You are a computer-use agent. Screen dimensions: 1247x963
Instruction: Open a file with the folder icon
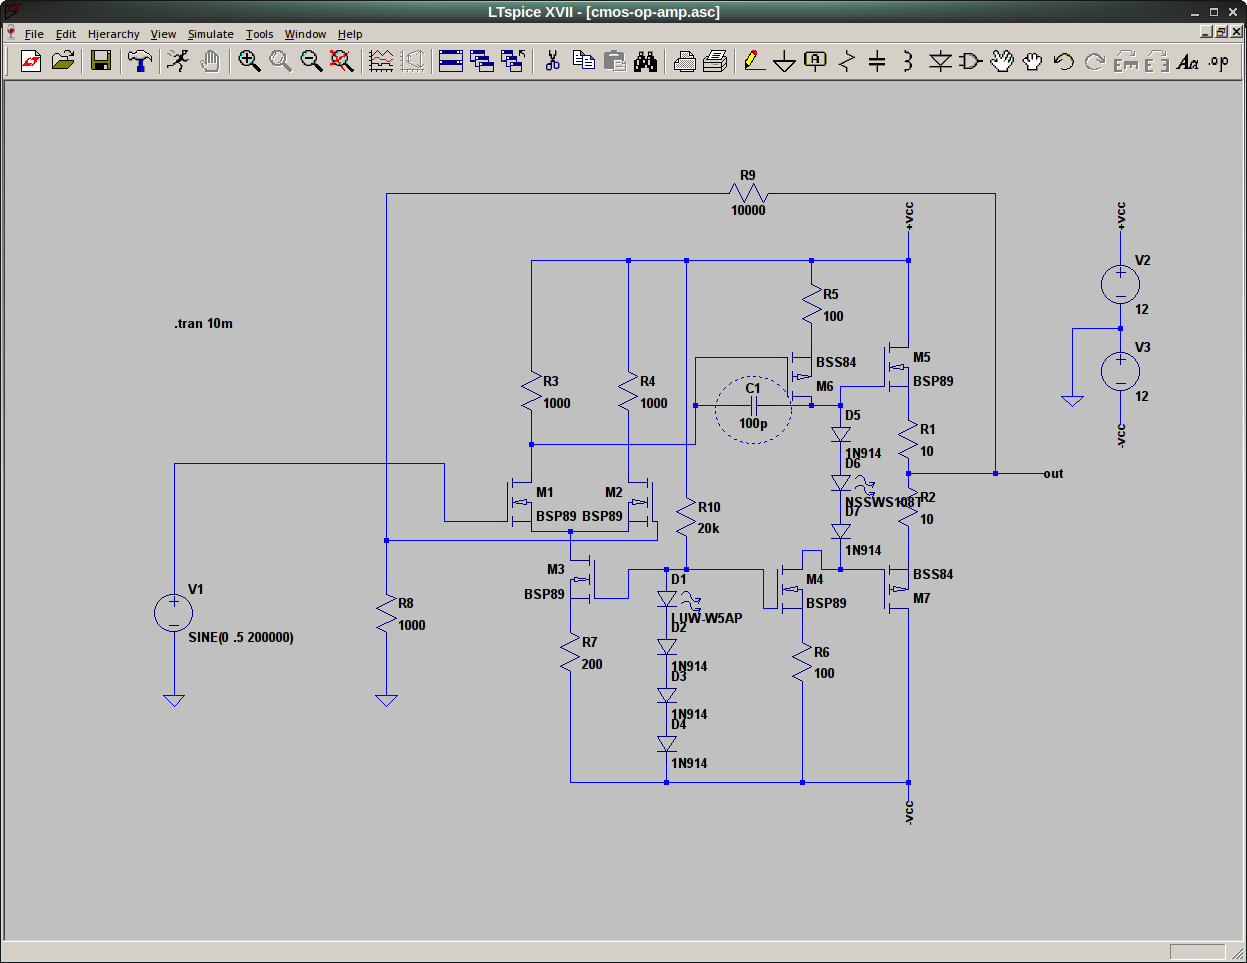[x=63, y=61]
